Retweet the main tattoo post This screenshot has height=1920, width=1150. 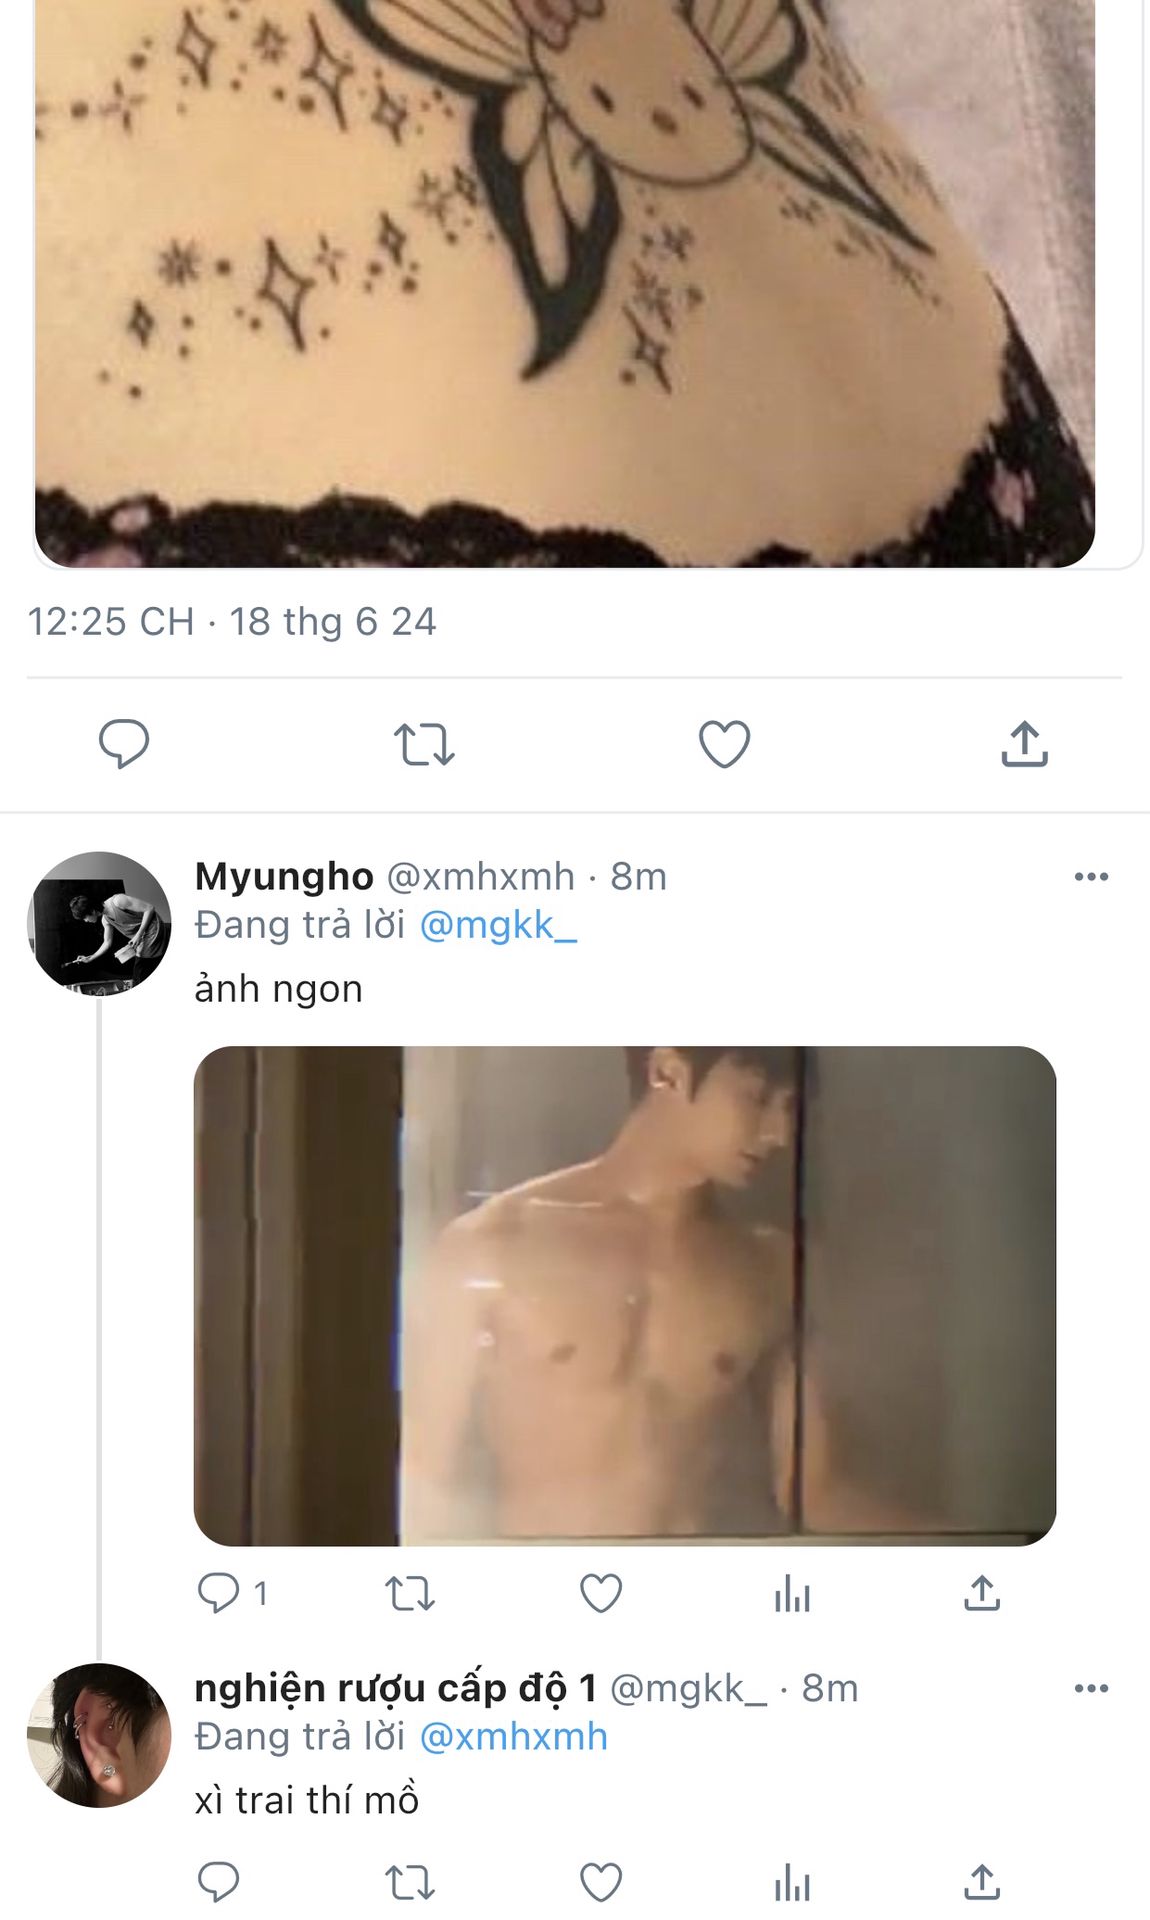point(424,744)
